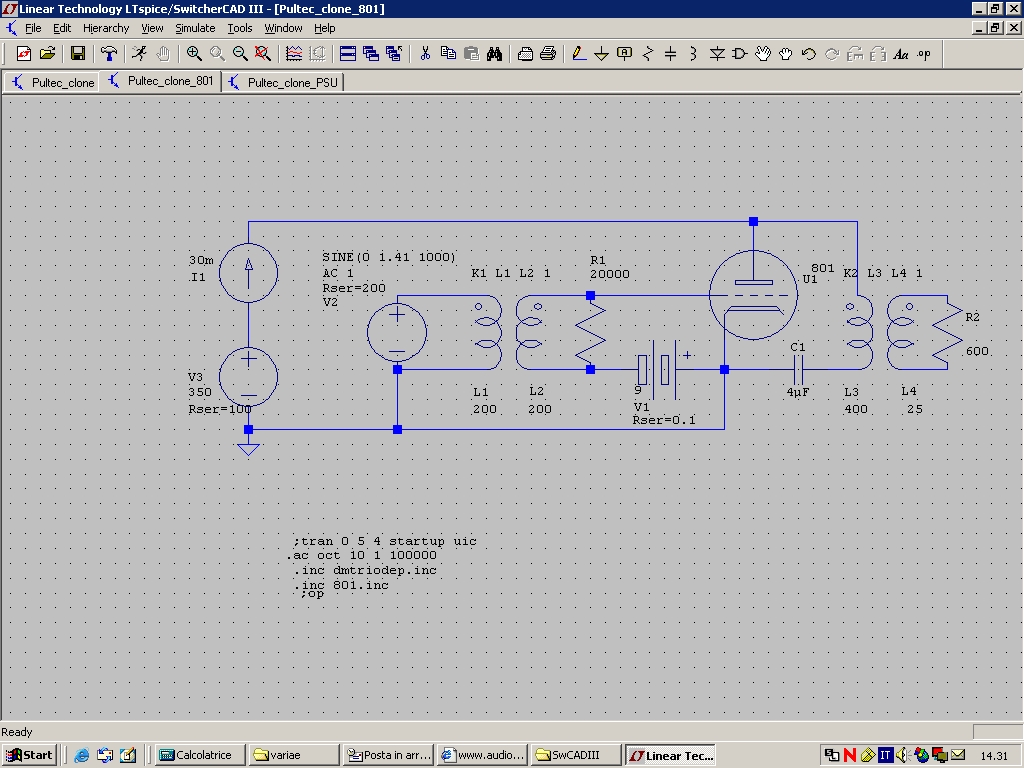
Task: Click the 'K1 L1 L2 1' coupling text
Action: pyautogui.click(x=511, y=273)
